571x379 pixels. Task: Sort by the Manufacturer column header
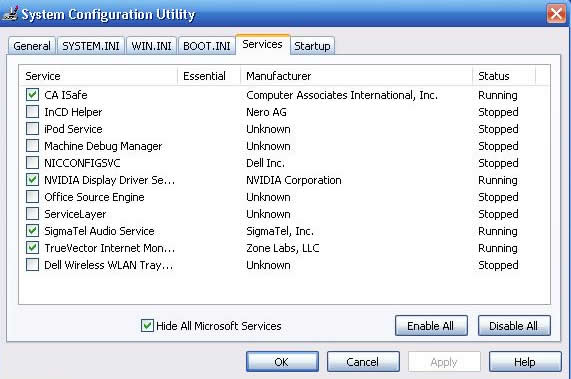pyautogui.click(x=356, y=76)
